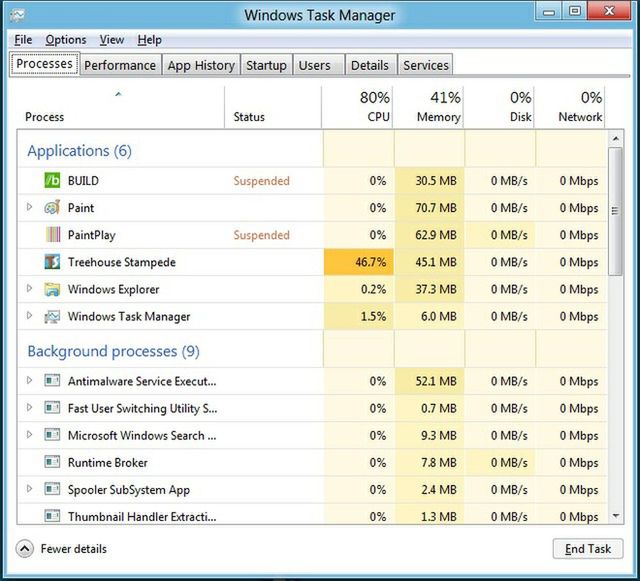Sort by the Disk column header
The width and height of the screenshot is (640, 581).
tap(499, 107)
